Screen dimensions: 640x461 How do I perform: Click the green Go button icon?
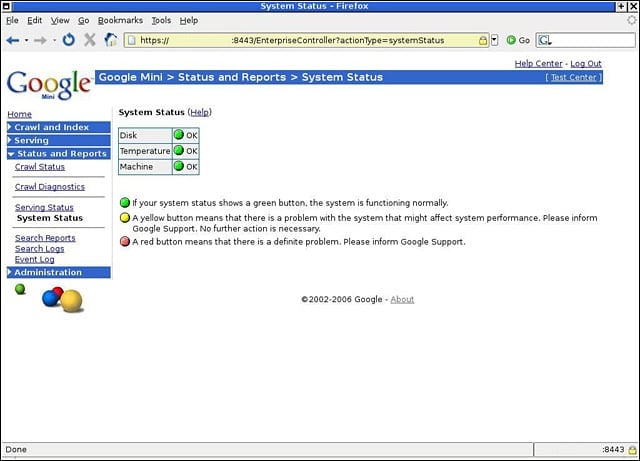coord(511,40)
